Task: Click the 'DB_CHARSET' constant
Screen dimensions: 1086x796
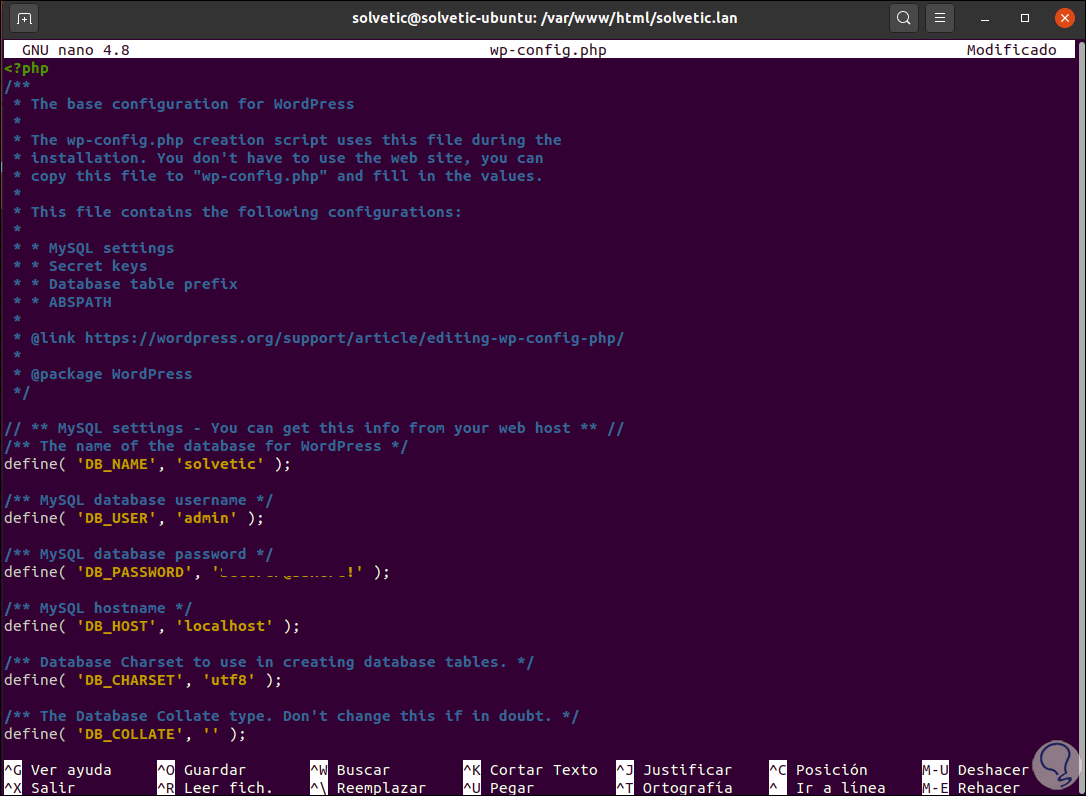Action: point(130,680)
